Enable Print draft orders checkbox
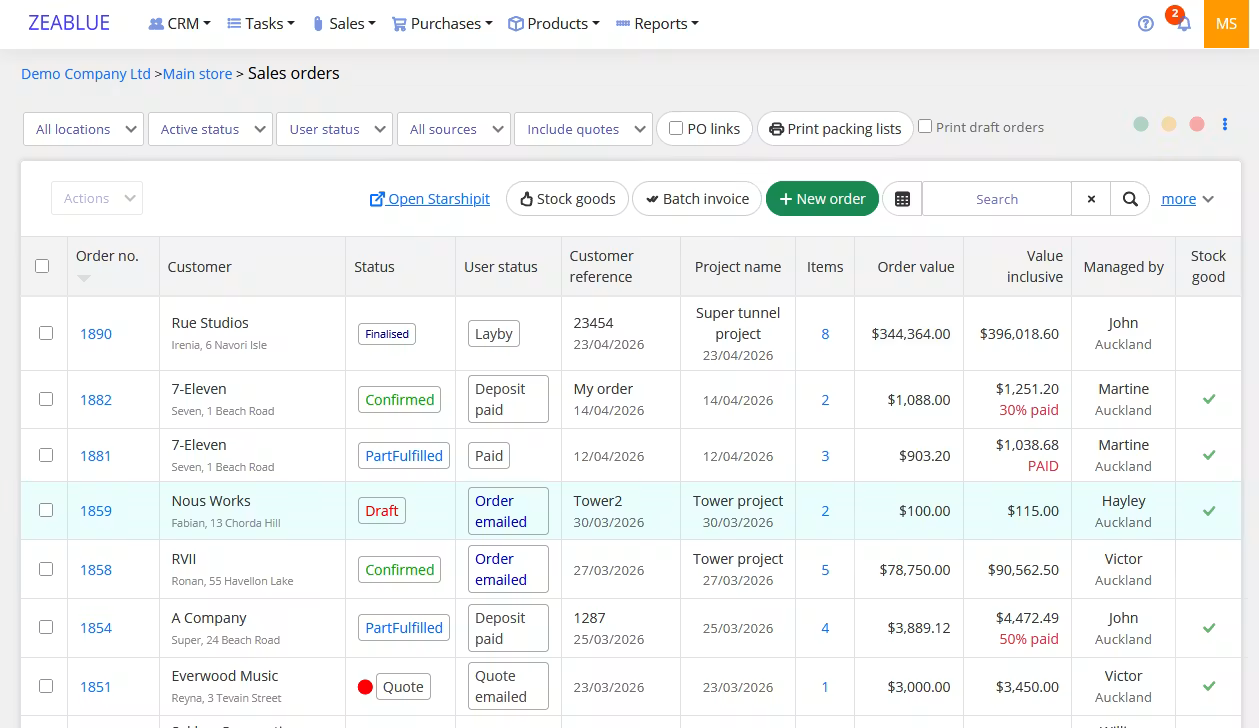This screenshot has width=1259, height=728. coord(925,126)
